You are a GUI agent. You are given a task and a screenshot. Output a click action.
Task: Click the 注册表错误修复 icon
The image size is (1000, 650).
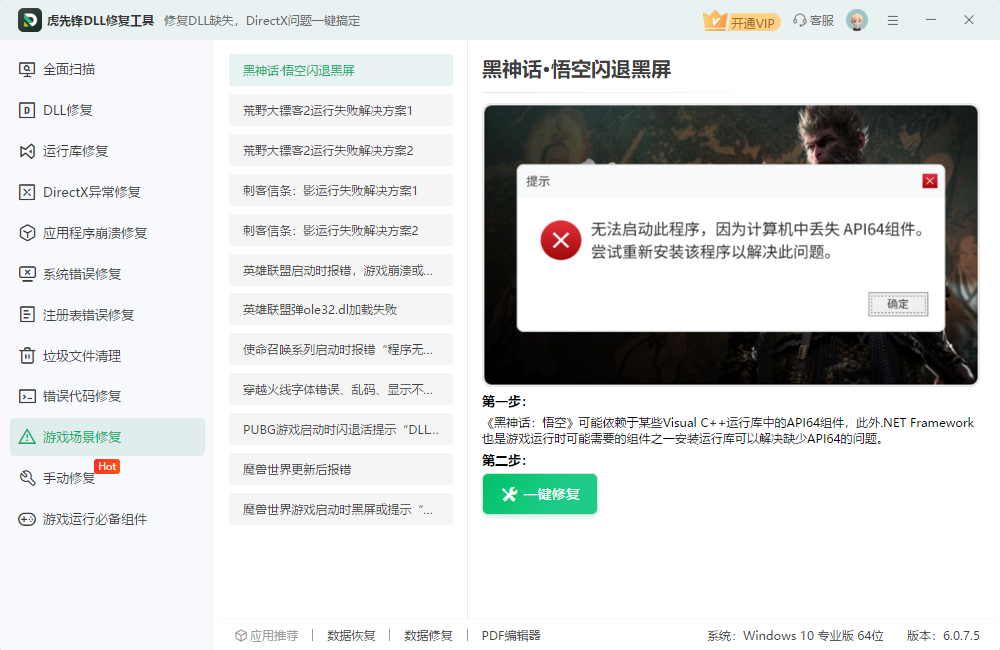[27, 314]
